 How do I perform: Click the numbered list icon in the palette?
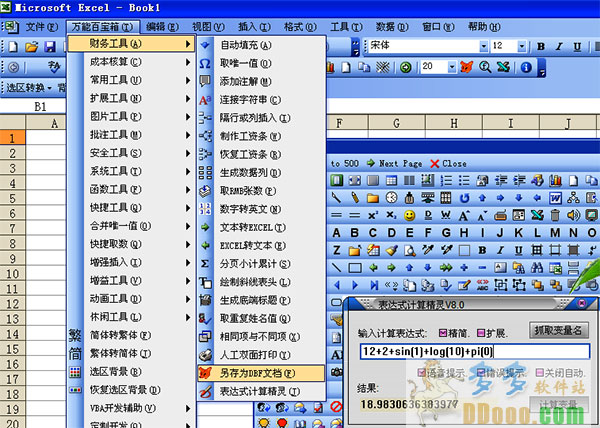[446, 180]
